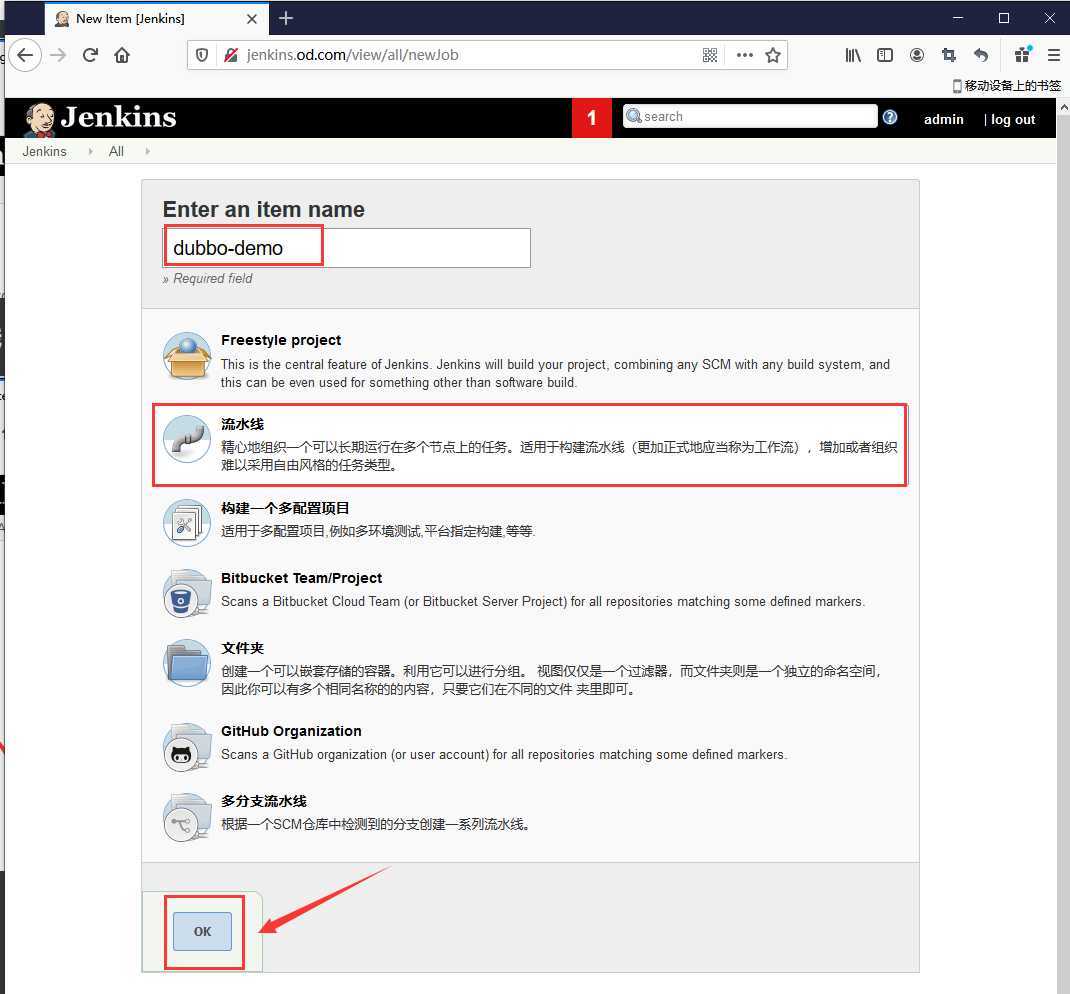1070x994 pixels.
Task: Click the search help question icon
Action: click(890, 117)
